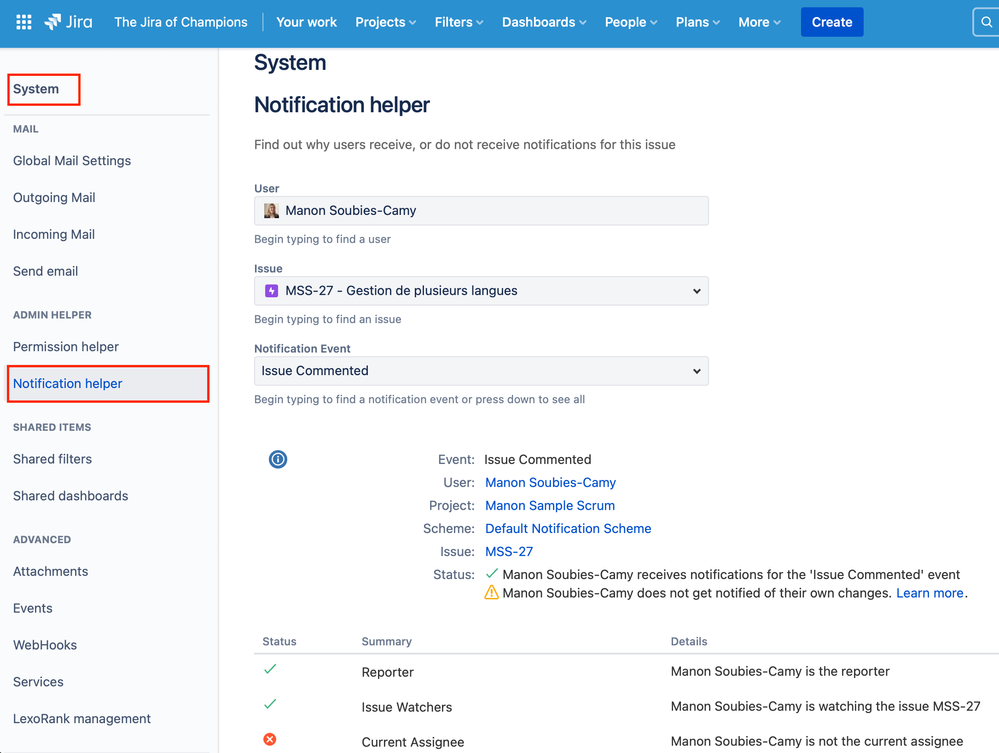
Task: Open the search icon in top bar
Action: (986, 22)
